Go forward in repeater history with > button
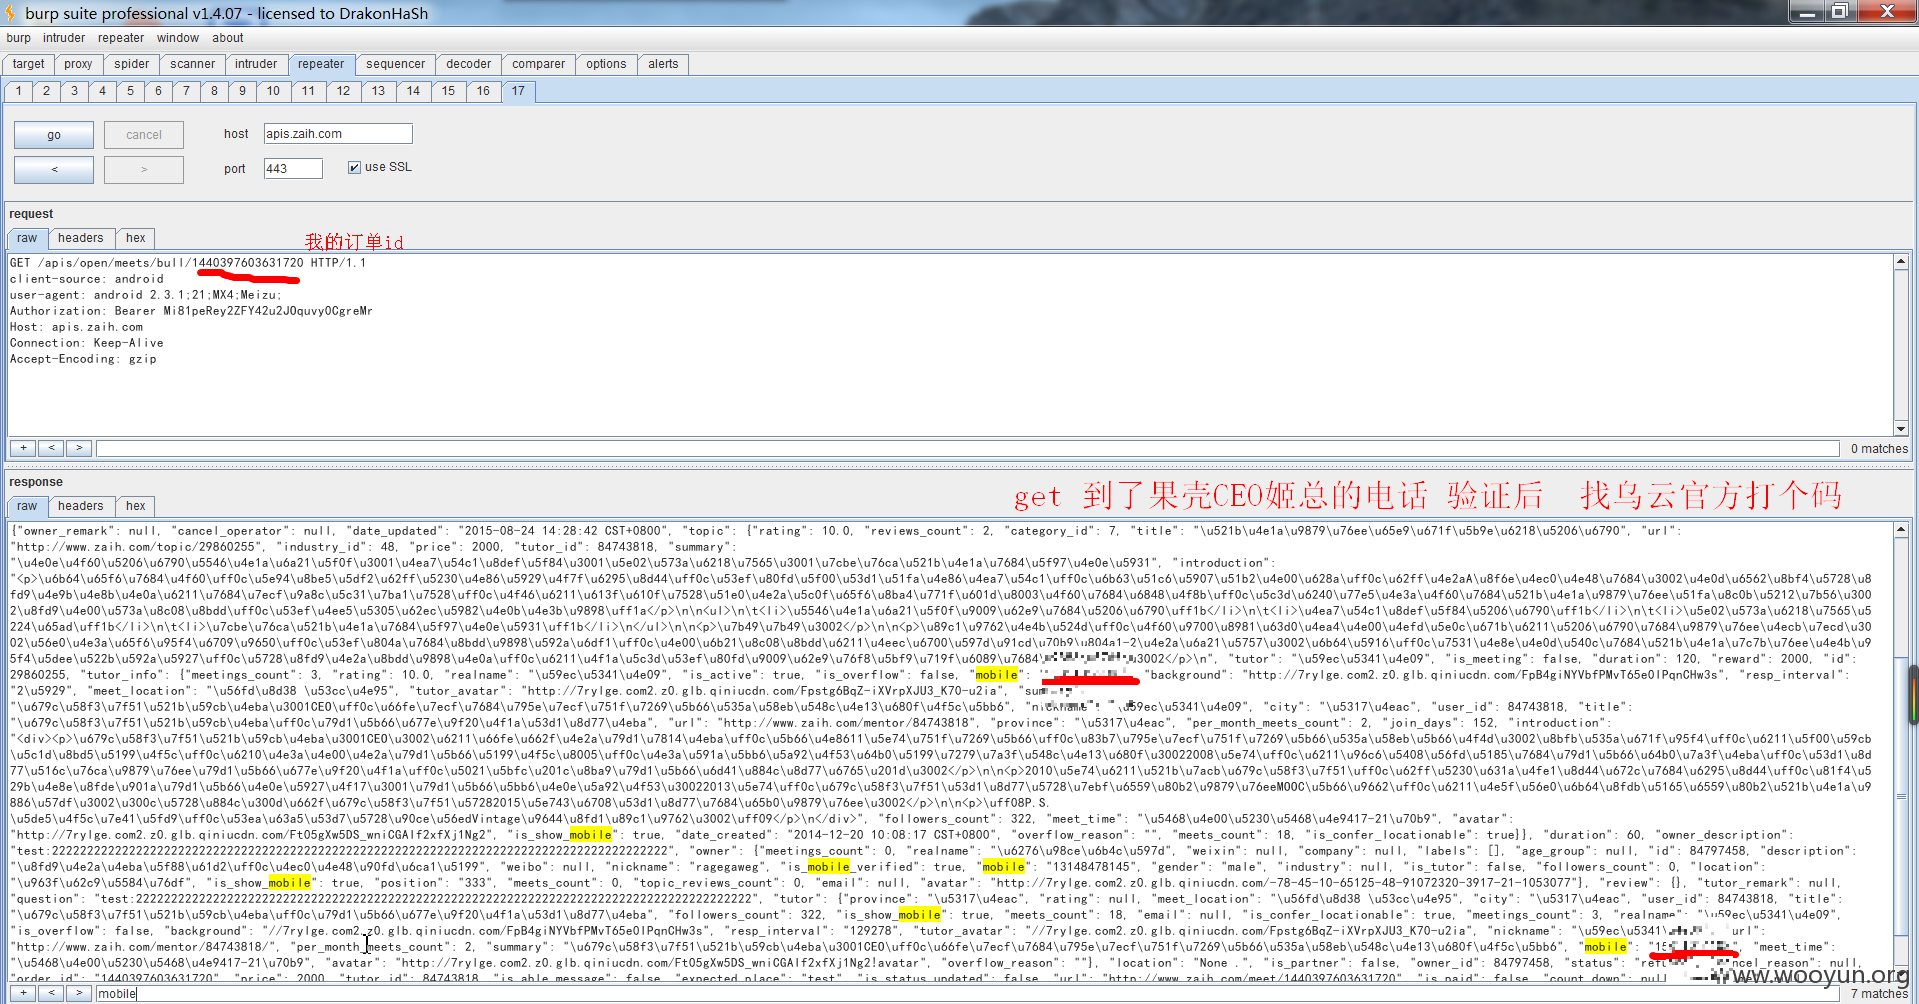 pos(144,169)
